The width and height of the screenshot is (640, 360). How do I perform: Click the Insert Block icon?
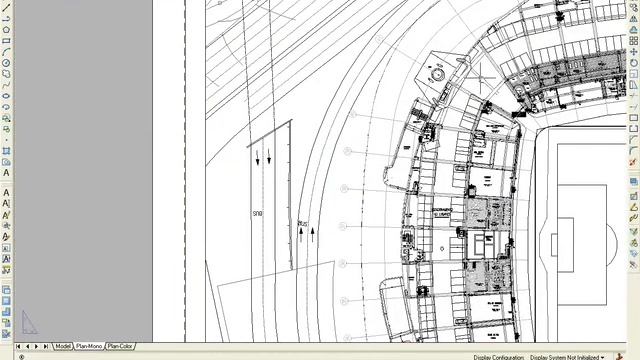[x=6, y=118]
